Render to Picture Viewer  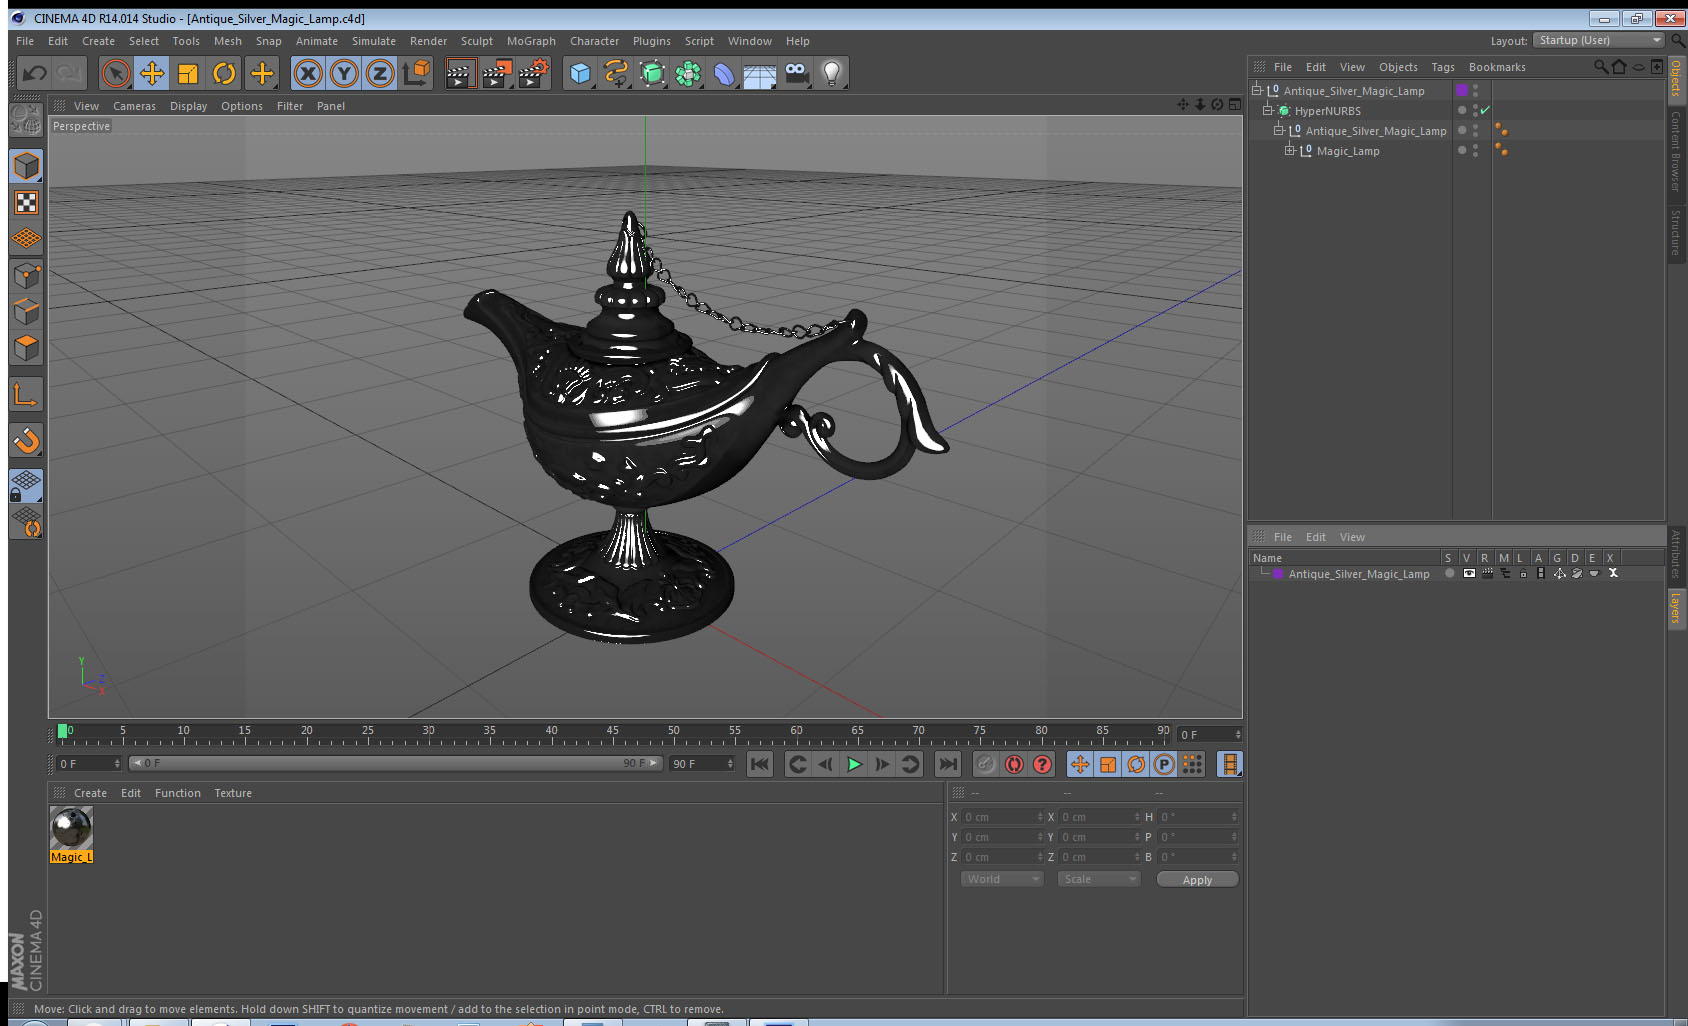point(497,73)
